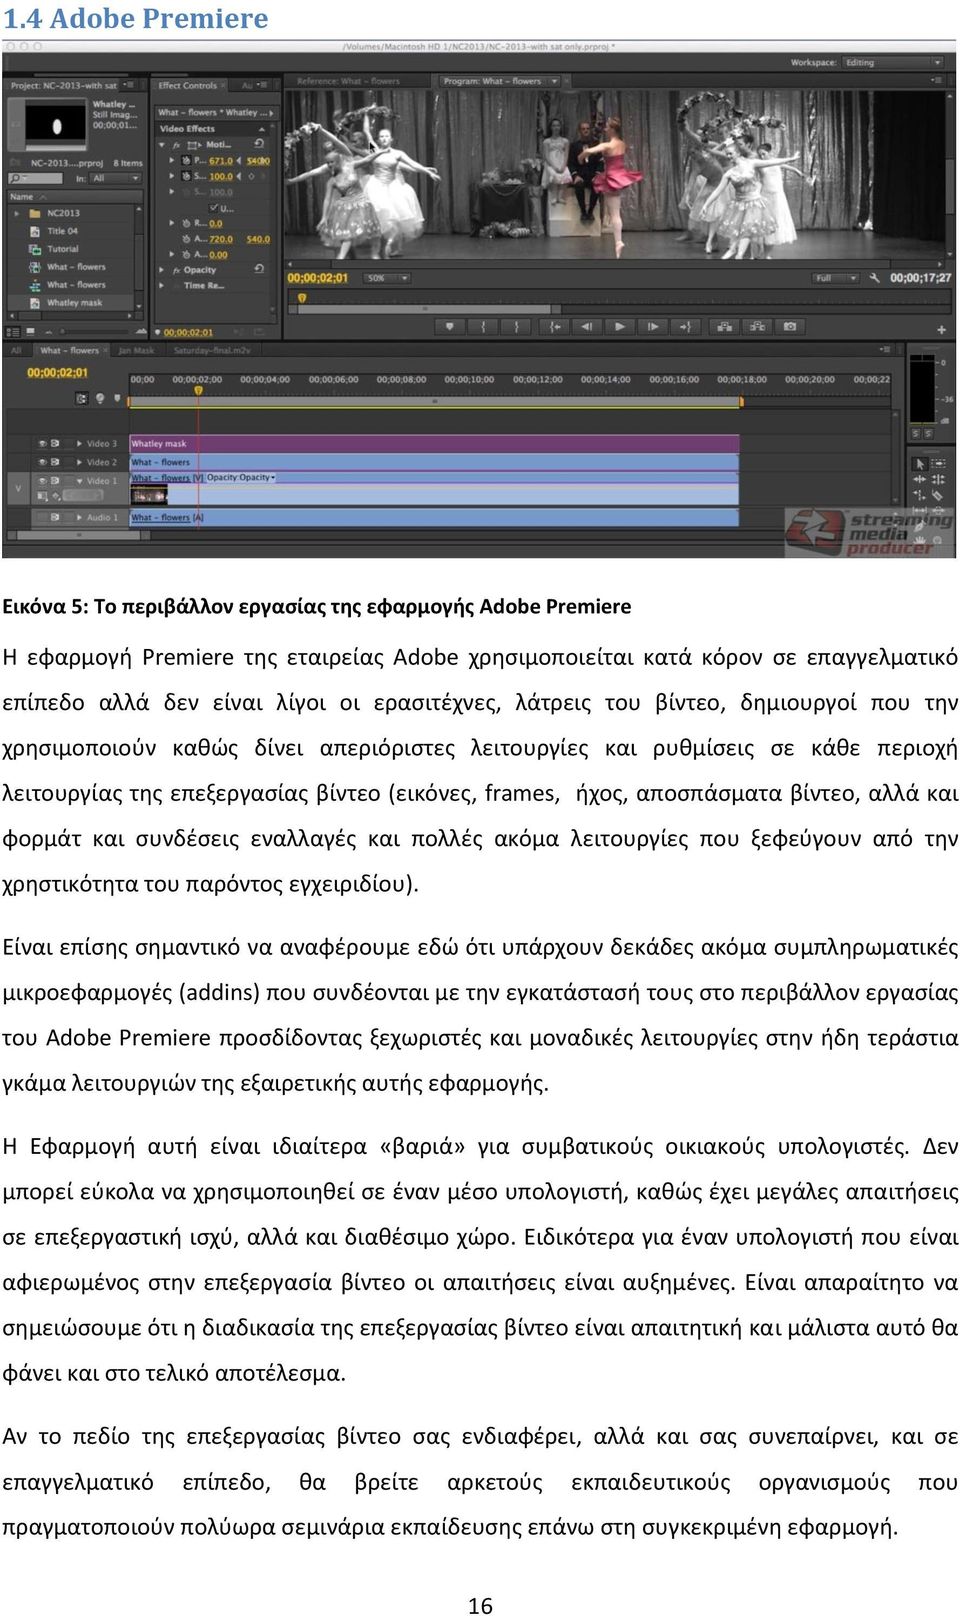Click the Program monitor duration 00;00;17;27
Viewport: 960px width, 1616px height.
coord(920,278)
